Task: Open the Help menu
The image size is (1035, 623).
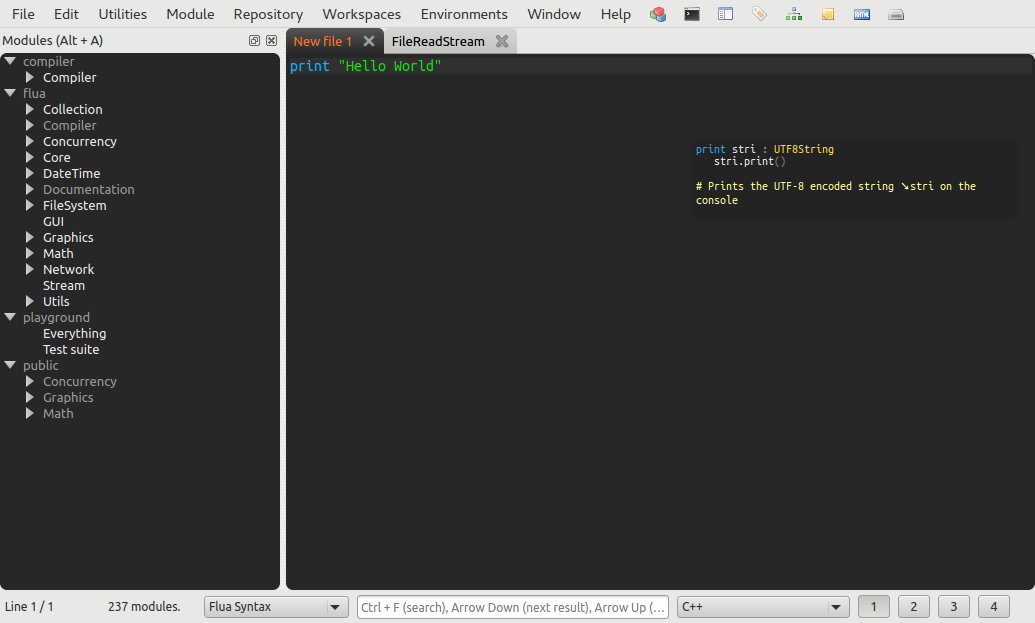Action: pyautogui.click(x=616, y=14)
